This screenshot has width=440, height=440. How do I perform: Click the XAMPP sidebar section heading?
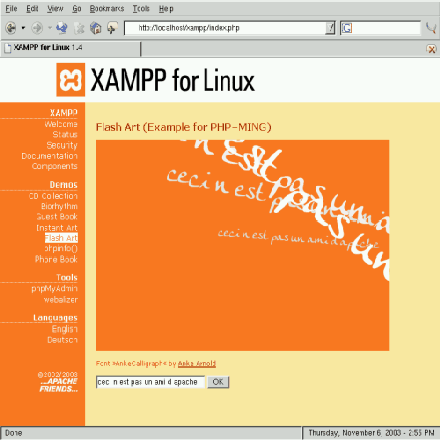pyautogui.click(x=64, y=113)
